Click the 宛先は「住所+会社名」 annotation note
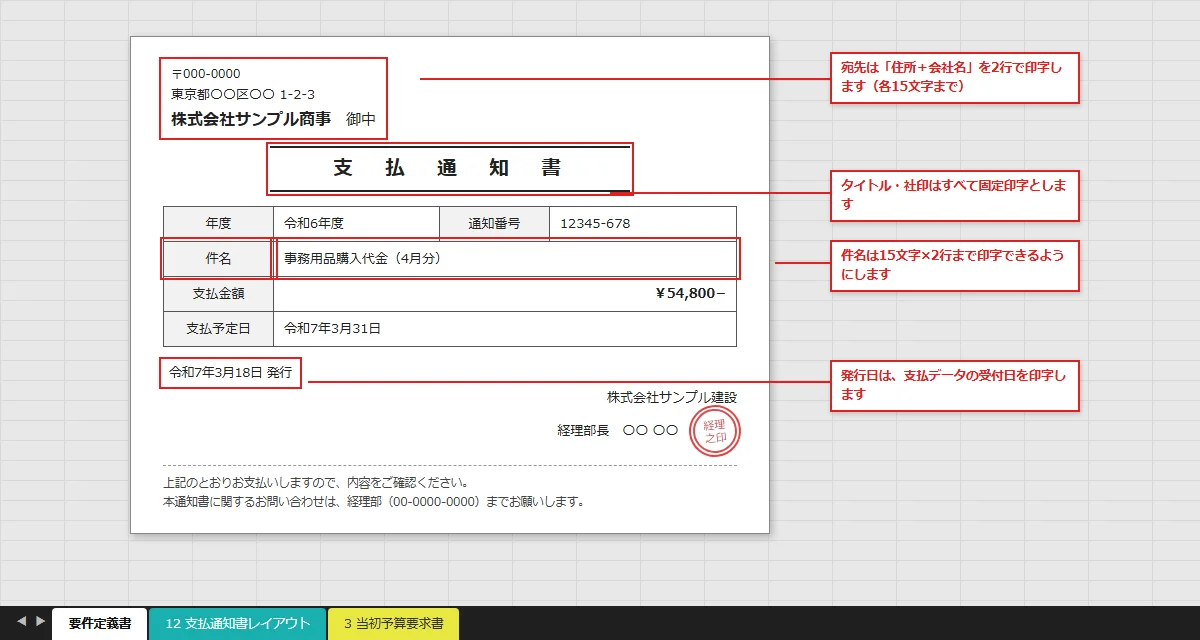This screenshot has width=1200, height=640. click(955, 77)
